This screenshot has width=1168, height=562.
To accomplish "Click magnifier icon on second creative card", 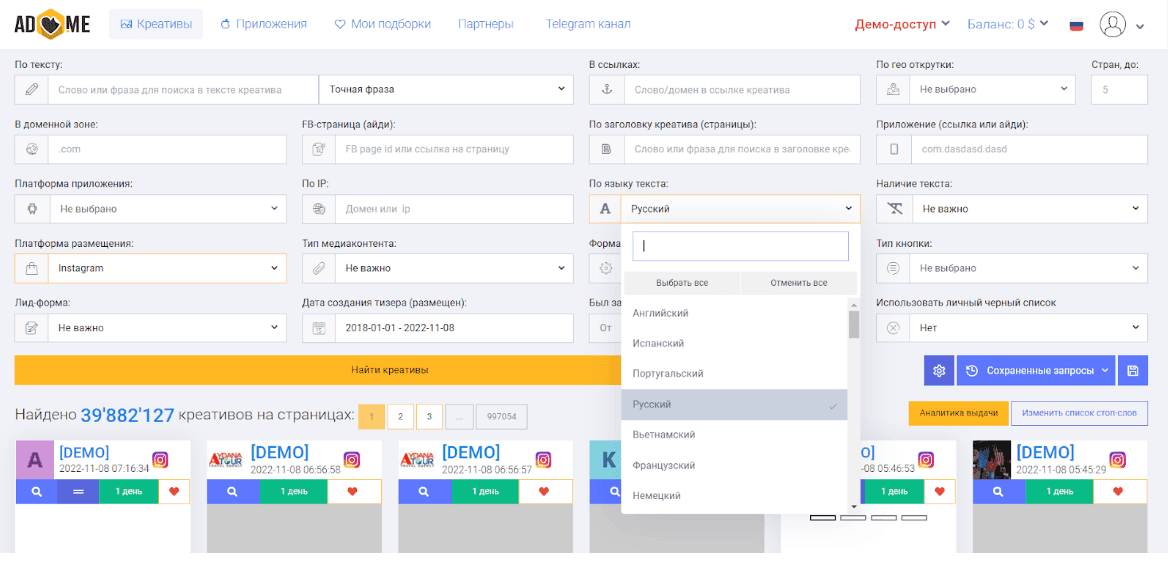I will (x=232, y=491).
